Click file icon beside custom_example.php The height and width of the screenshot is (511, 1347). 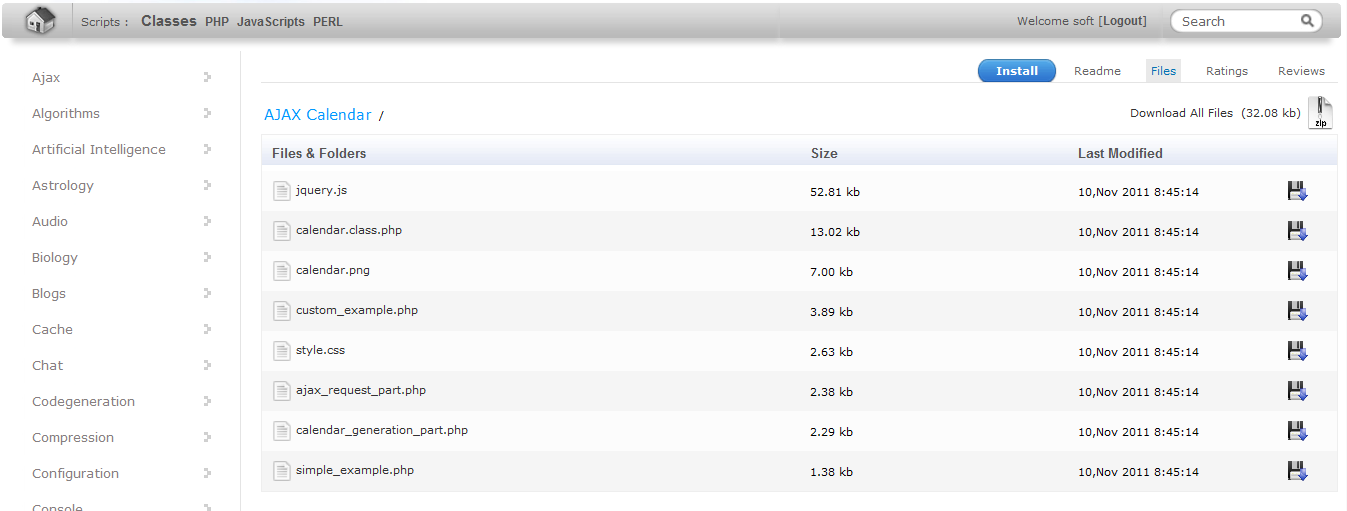pyautogui.click(x=282, y=311)
